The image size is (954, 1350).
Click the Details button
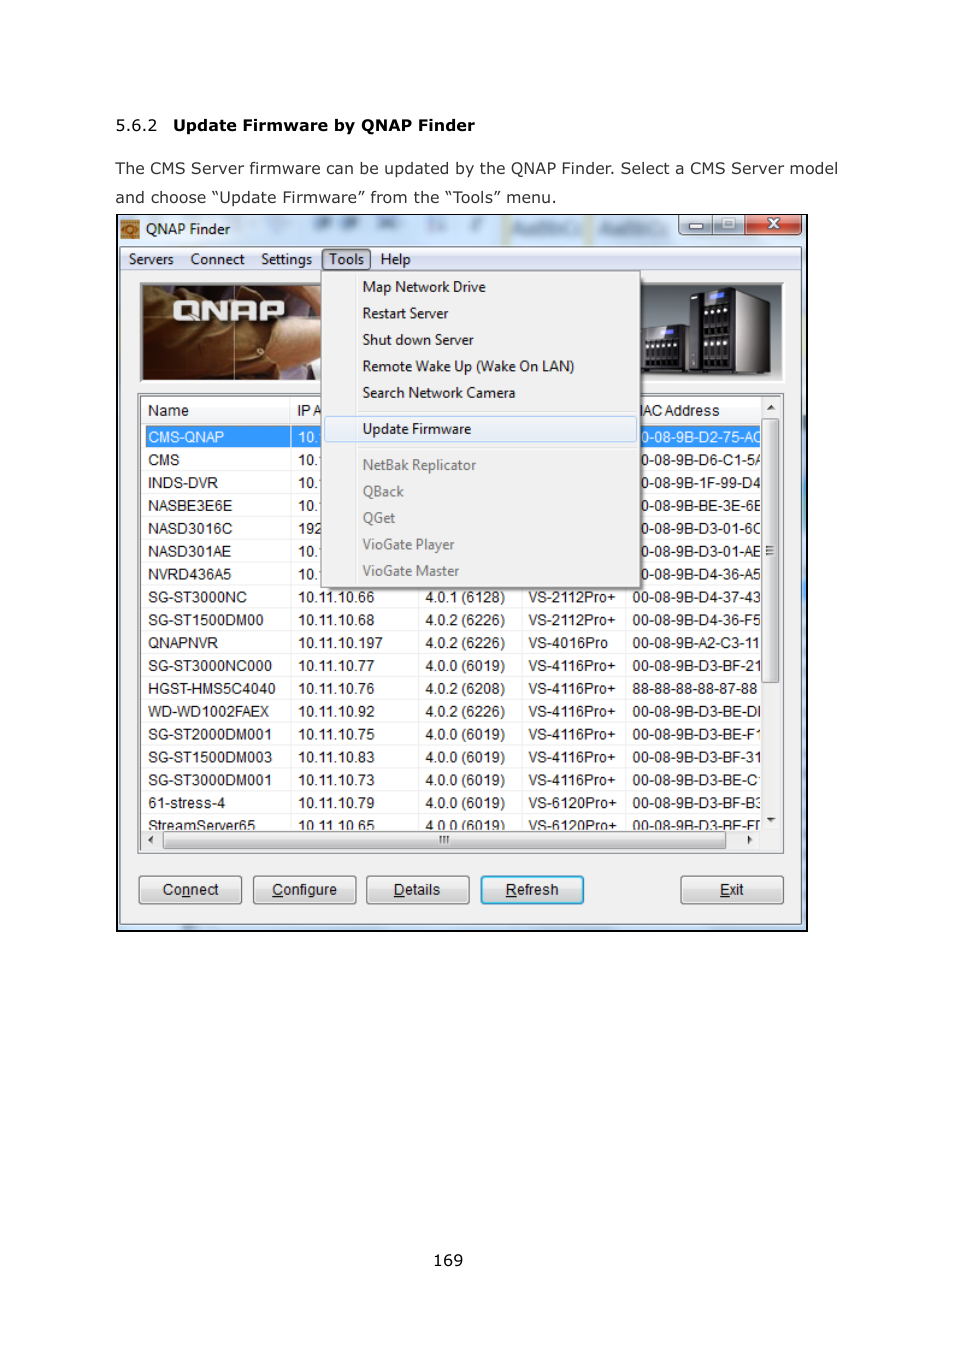[417, 890]
